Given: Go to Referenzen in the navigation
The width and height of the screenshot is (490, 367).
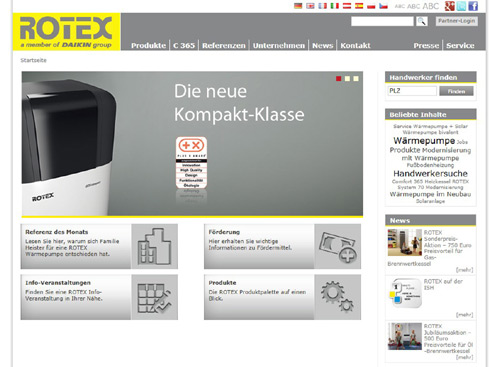Looking at the screenshot, I should click(224, 45).
